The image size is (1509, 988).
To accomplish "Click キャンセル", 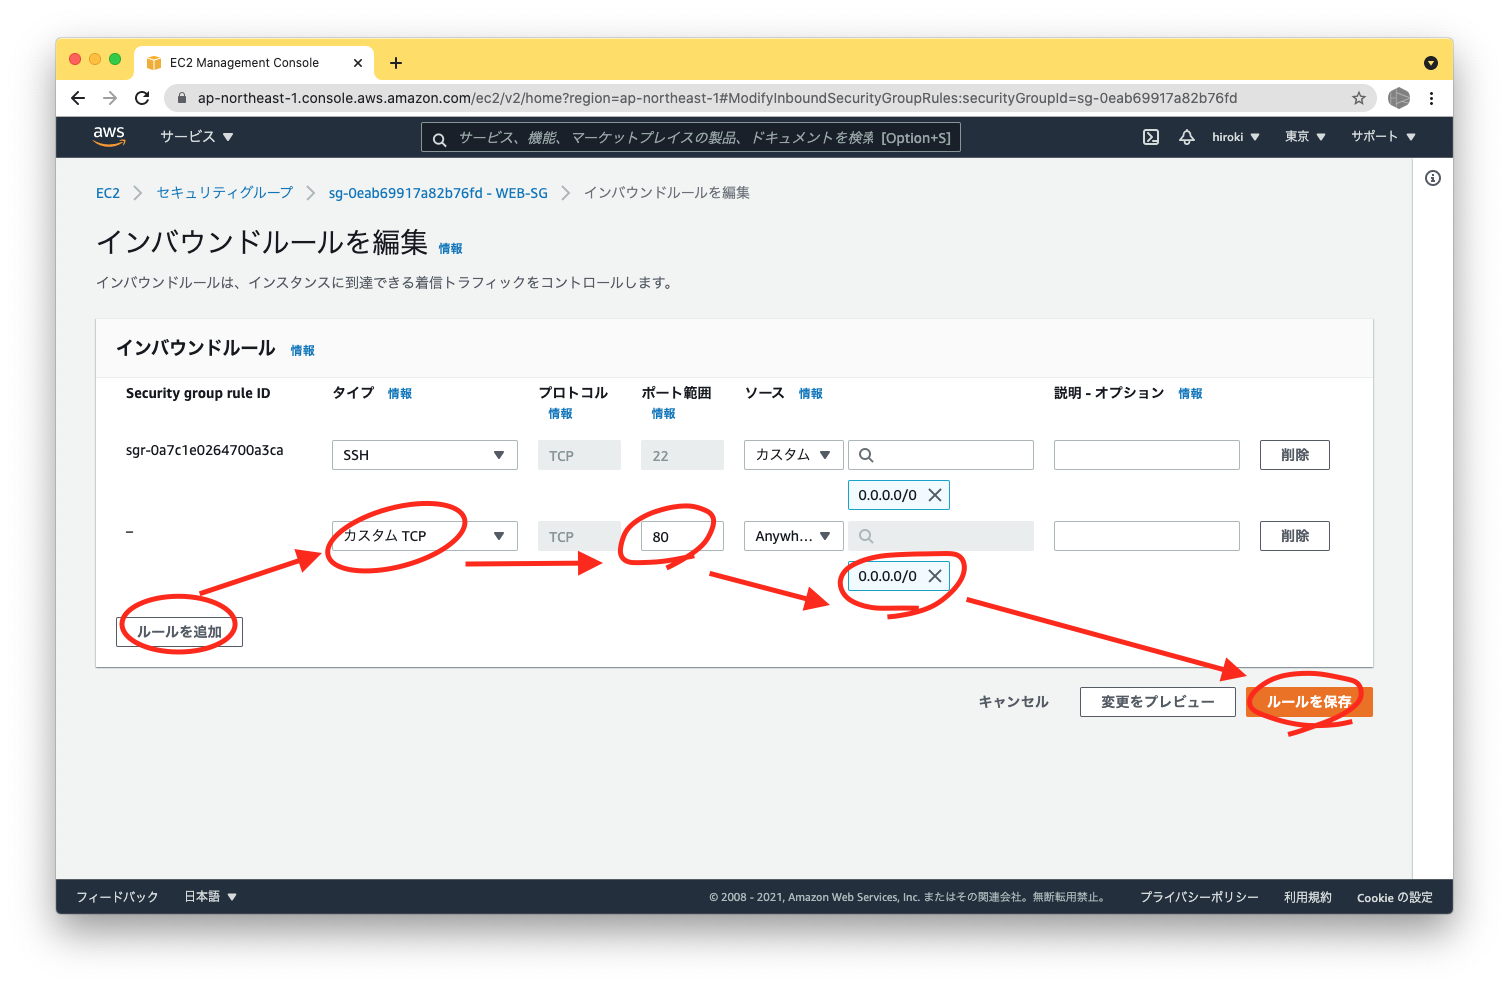I will pos(1013,702).
